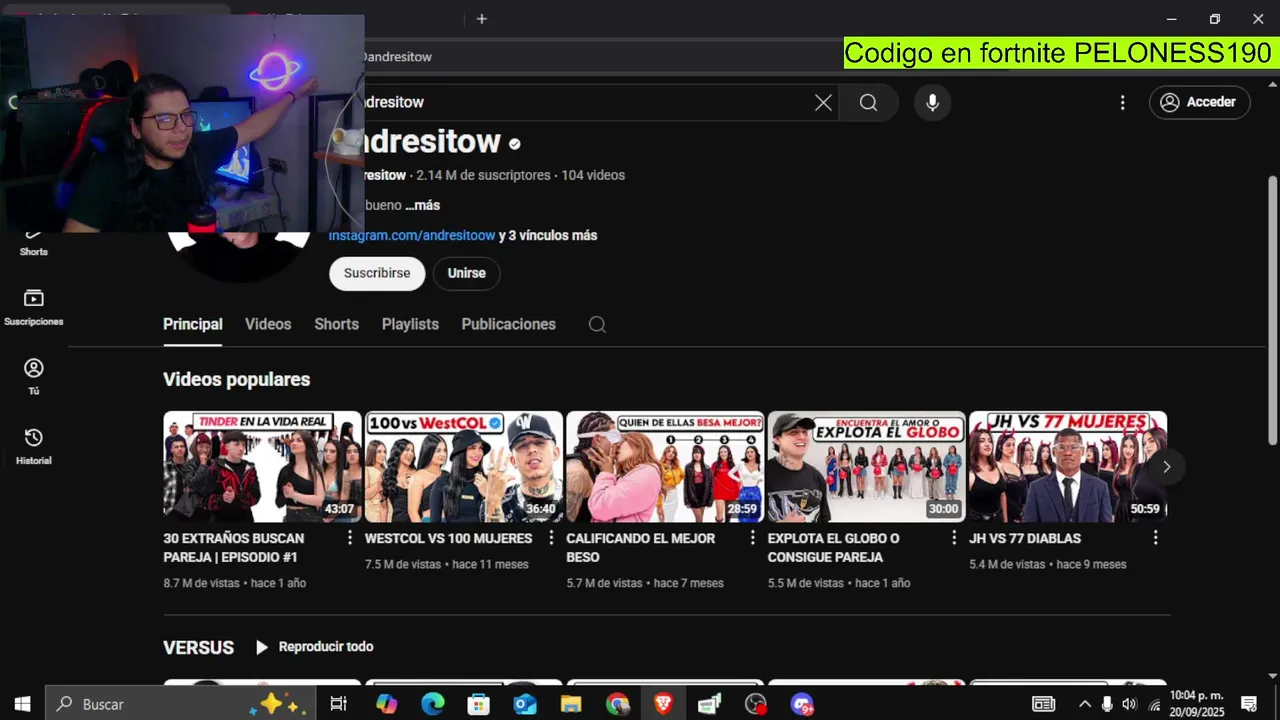This screenshot has width=1280, height=720.
Task: Start voice search with microphone
Action: [932, 102]
